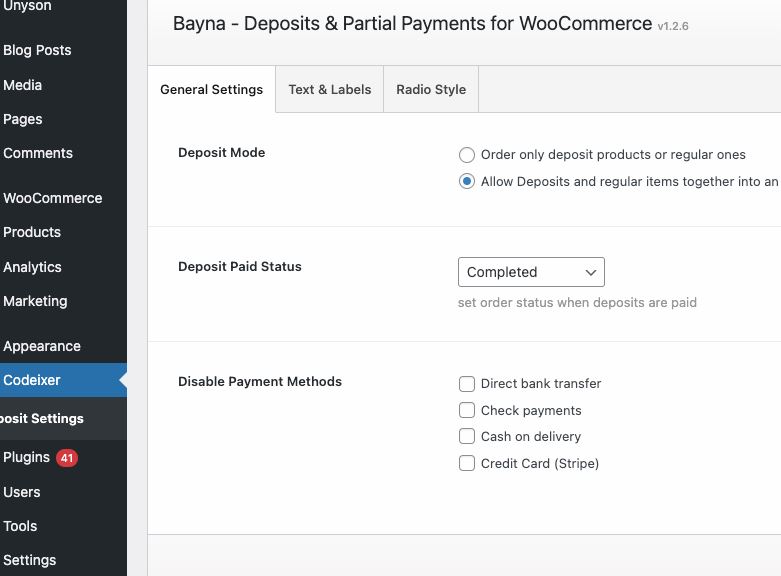Image resolution: width=781 pixels, height=576 pixels.
Task: Click the Cash on delivery label text
Action: pyautogui.click(x=531, y=436)
